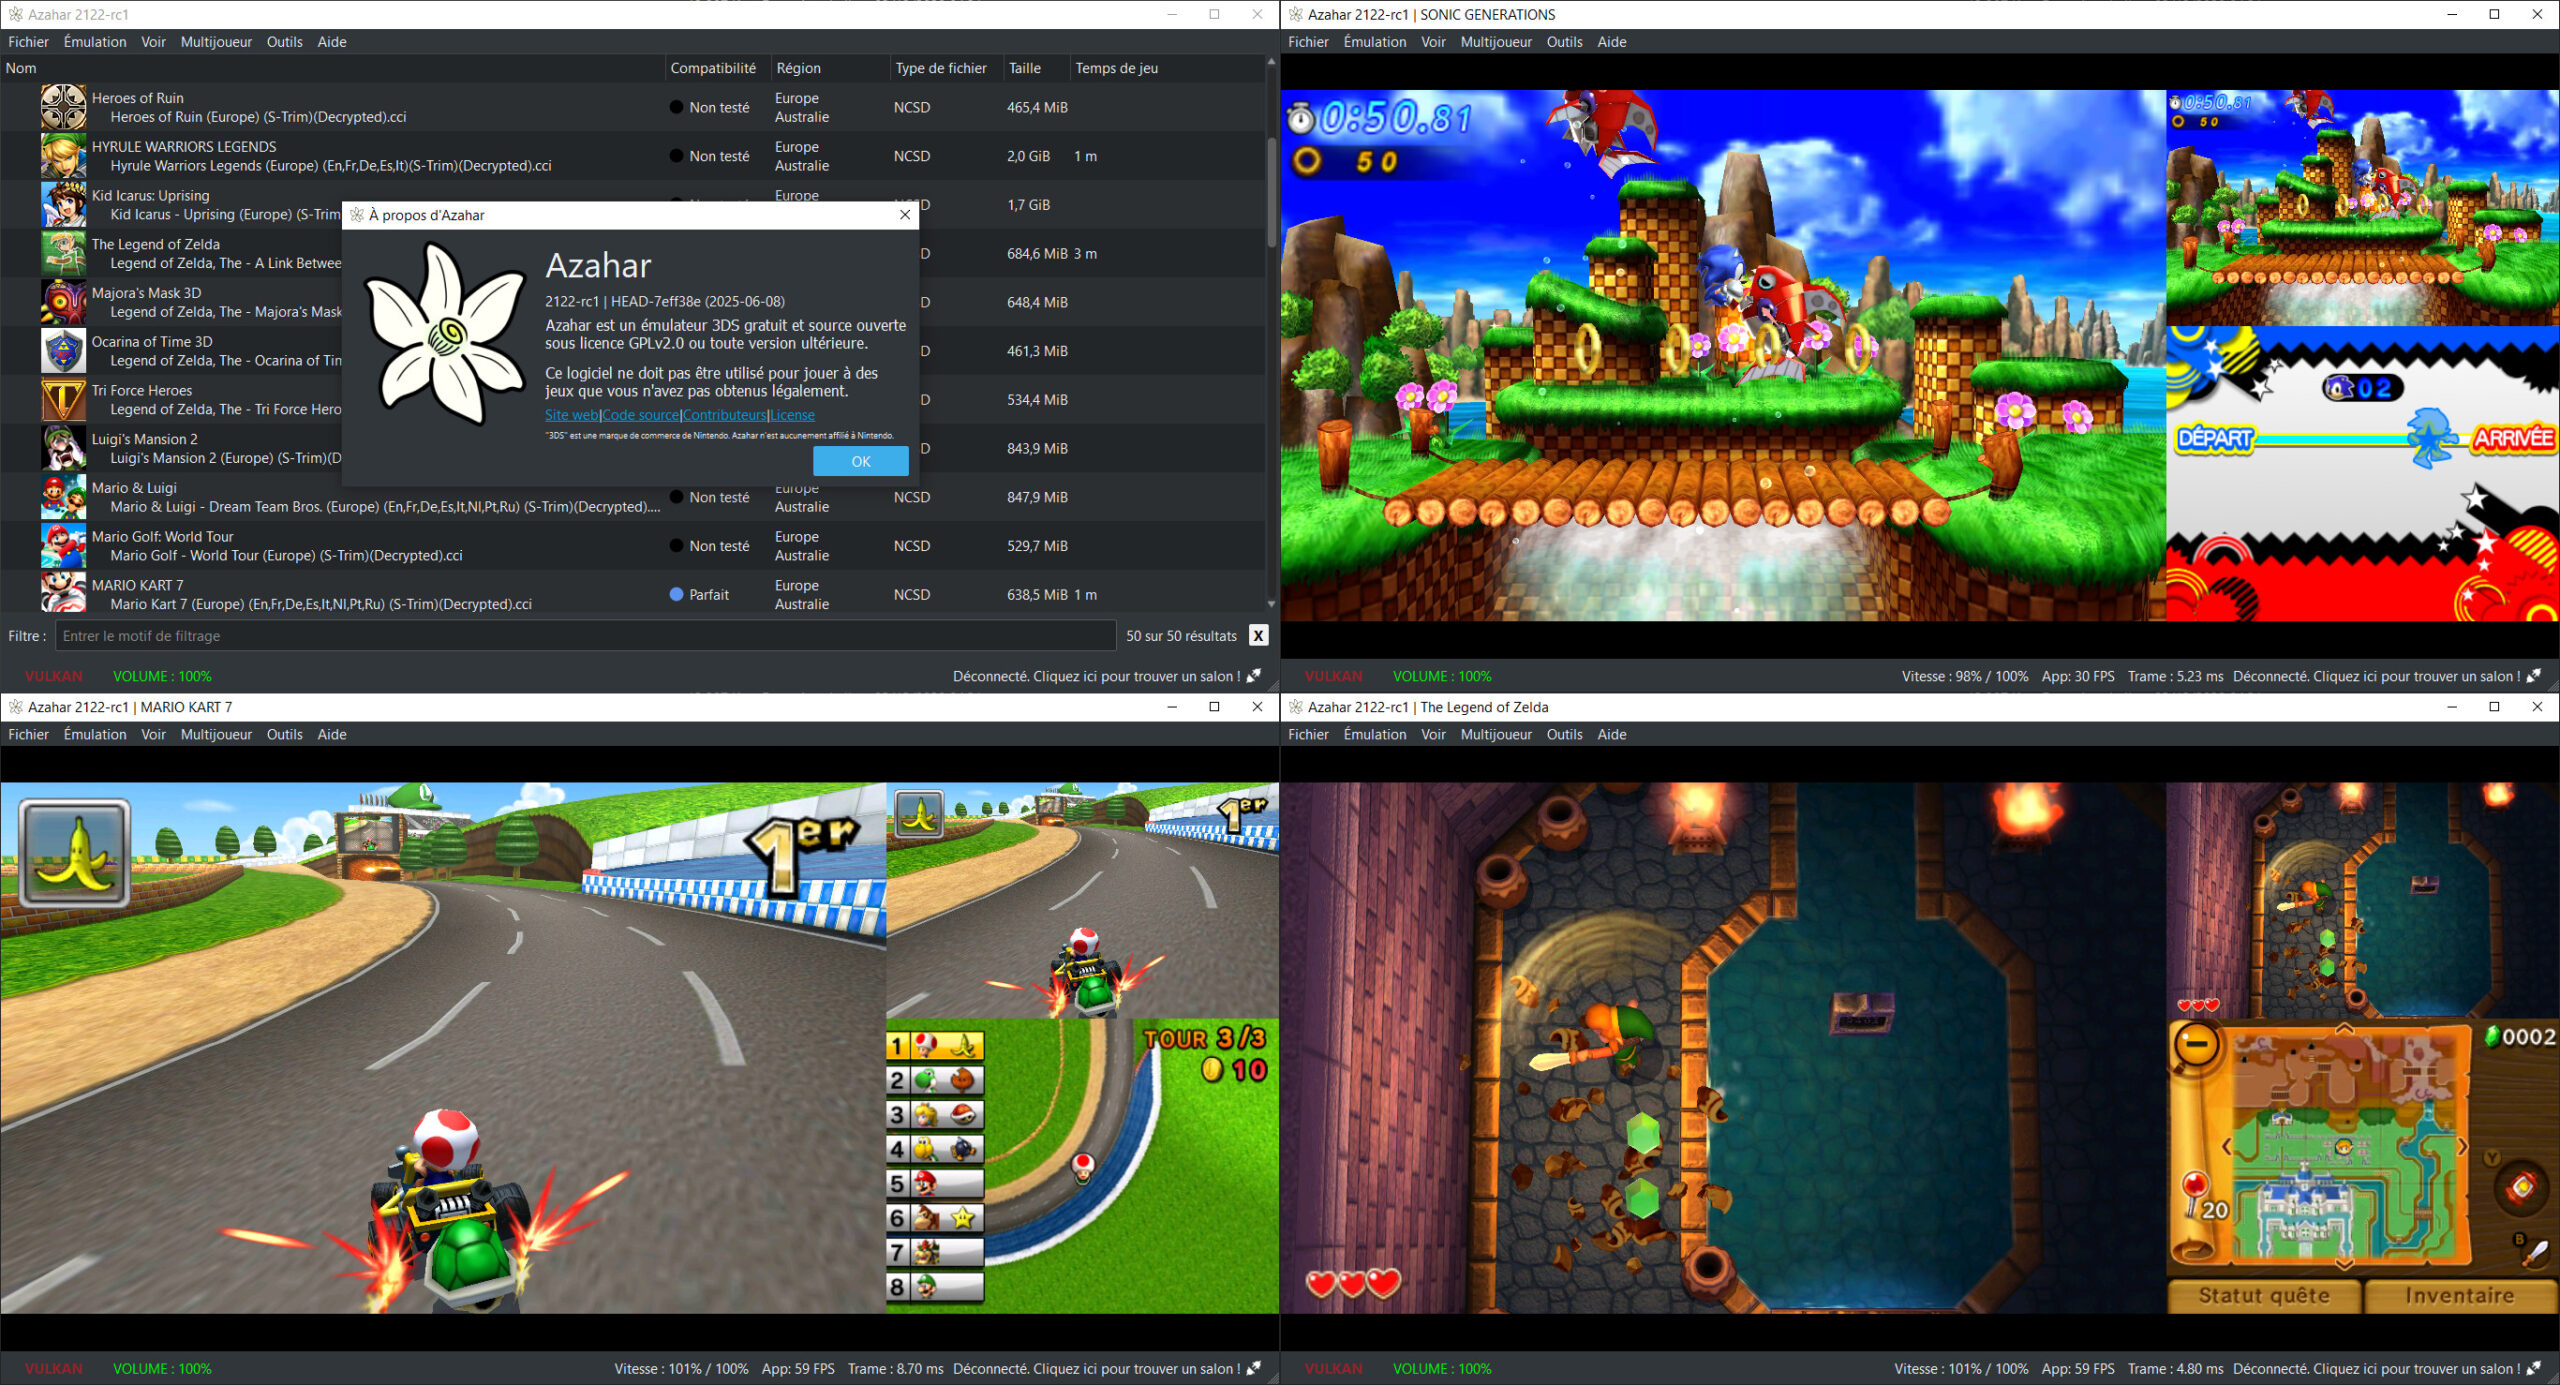Open the Contributeurs link
2560x1385 pixels.
[x=724, y=415]
